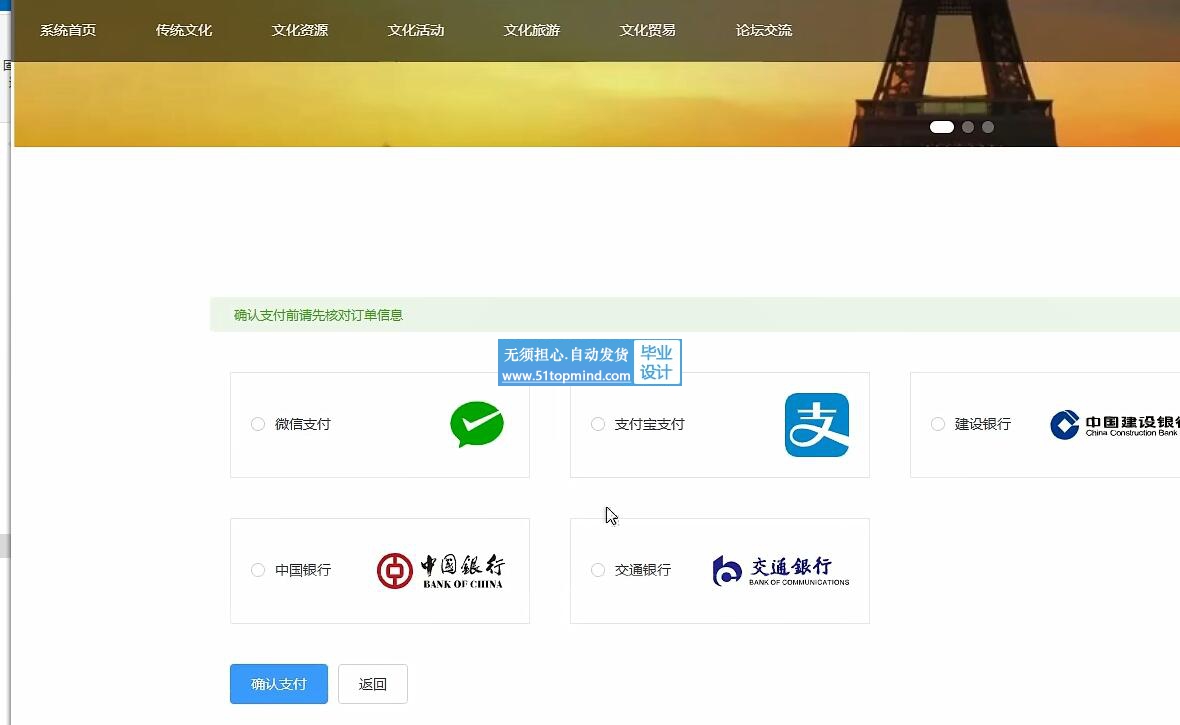Show first carousel slide indicator
Screen dimensions: 1180x725
tap(941, 127)
